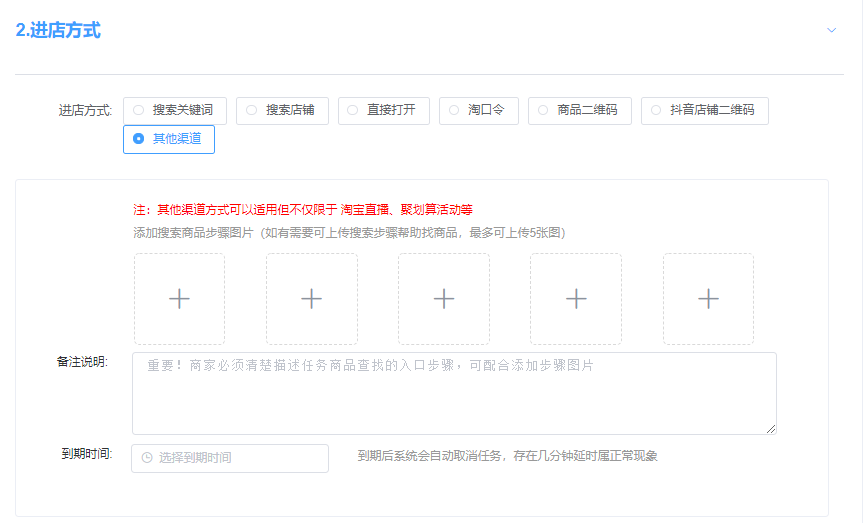Screen dimensions: 863x523
Task: Collapse the 2.进店方式 section chevron
Action: click(831, 30)
